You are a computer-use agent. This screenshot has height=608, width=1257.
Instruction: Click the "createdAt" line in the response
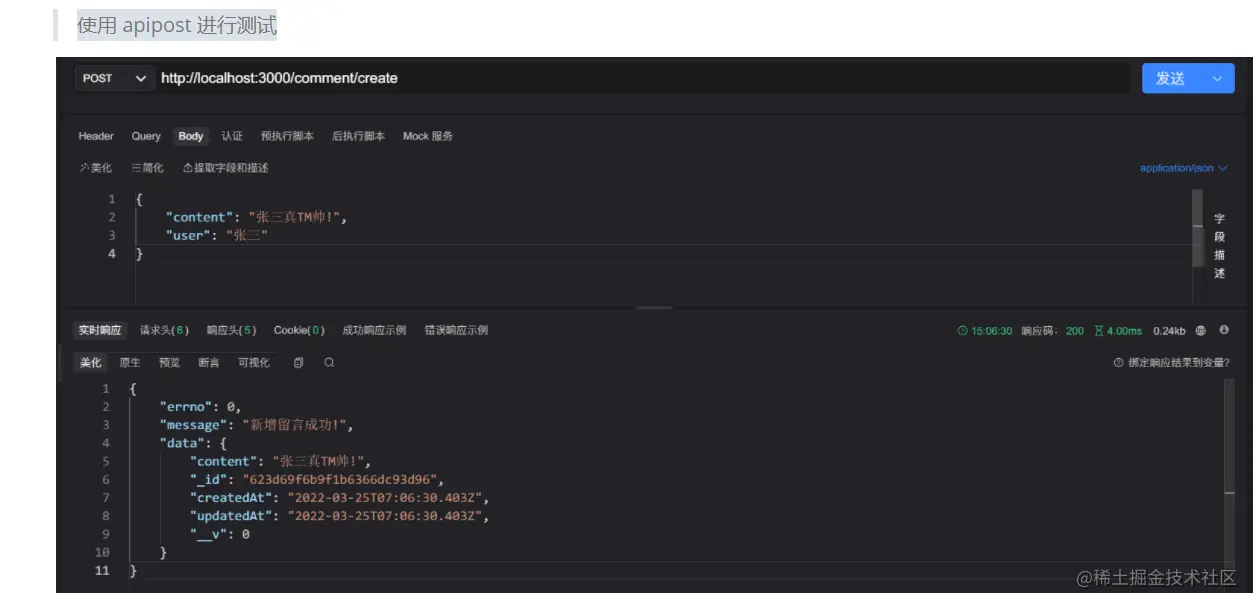340,498
